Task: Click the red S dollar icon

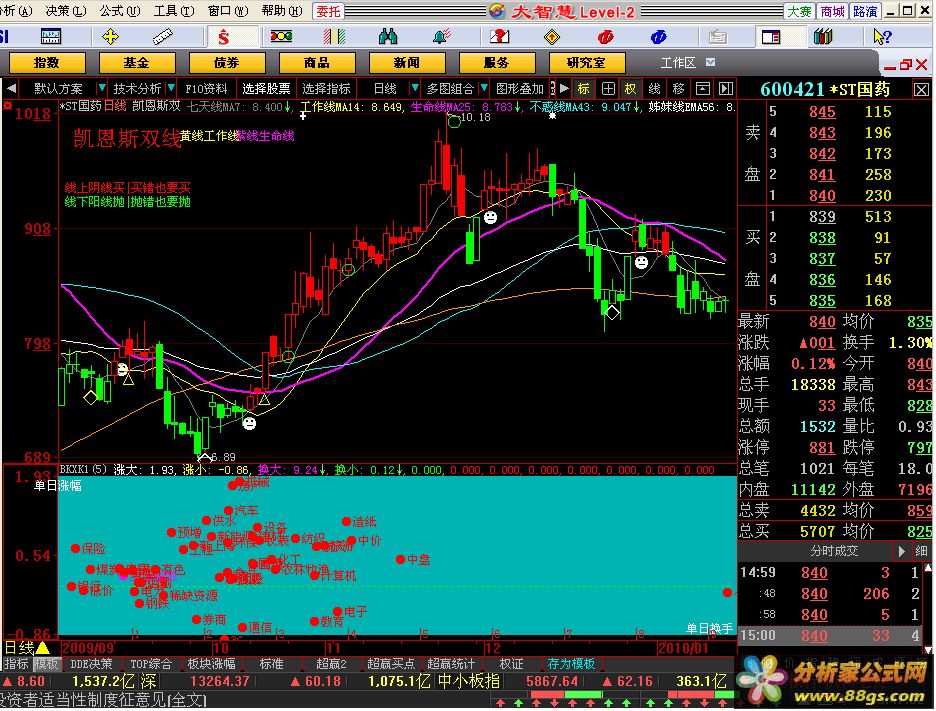Action: pos(223,37)
